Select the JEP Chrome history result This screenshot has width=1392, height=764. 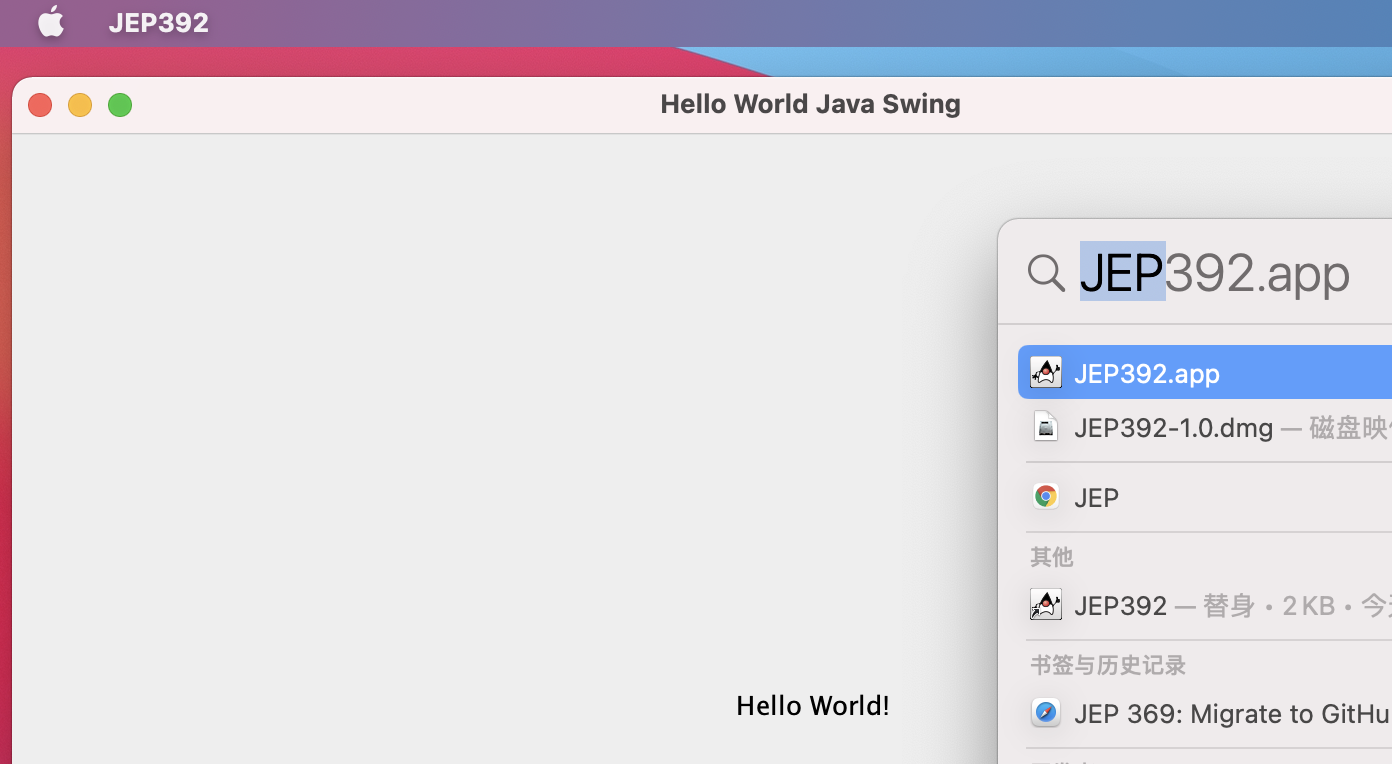[x=1096, y=496]
